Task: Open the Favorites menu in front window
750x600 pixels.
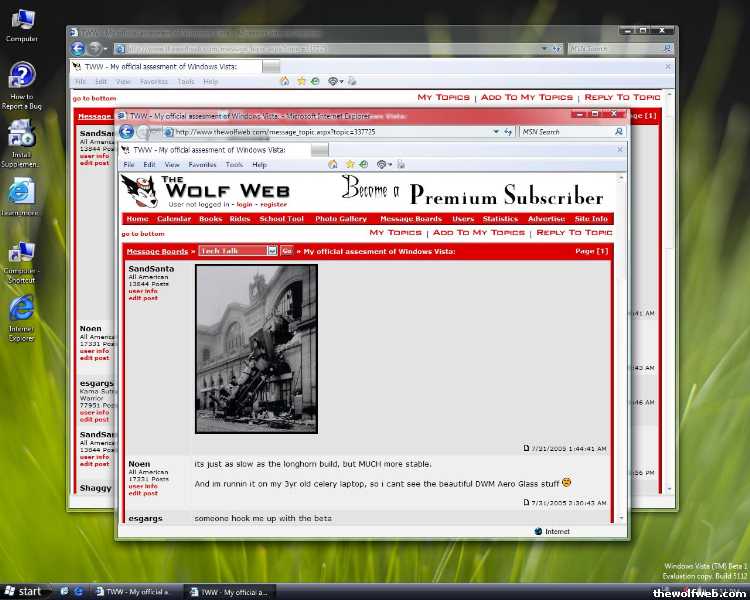Action: tap(202, 165)
